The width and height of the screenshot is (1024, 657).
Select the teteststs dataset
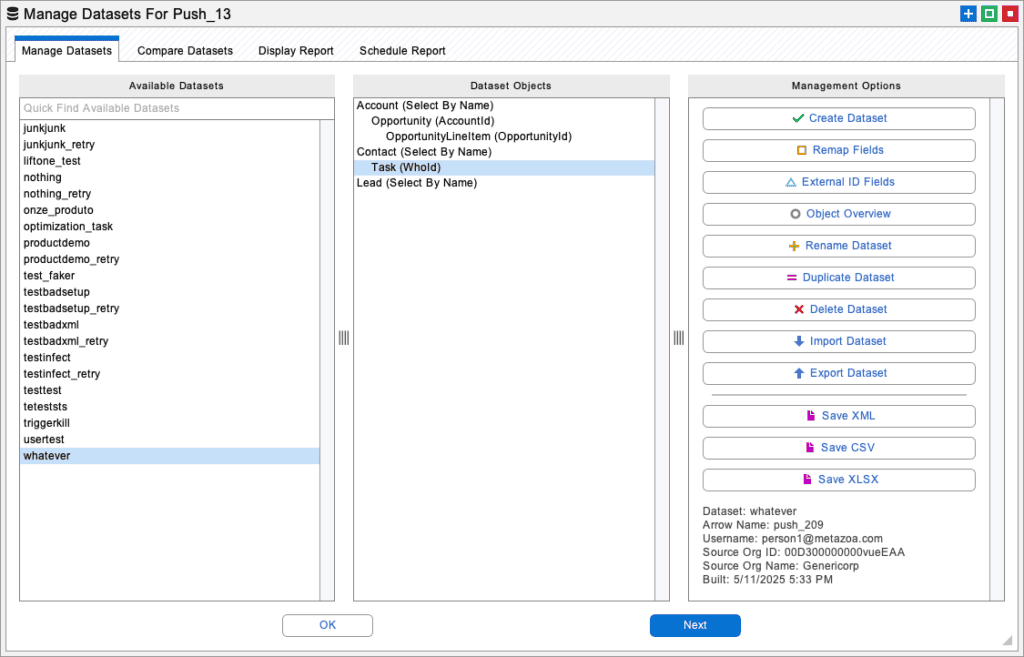[x=170, y=407]
